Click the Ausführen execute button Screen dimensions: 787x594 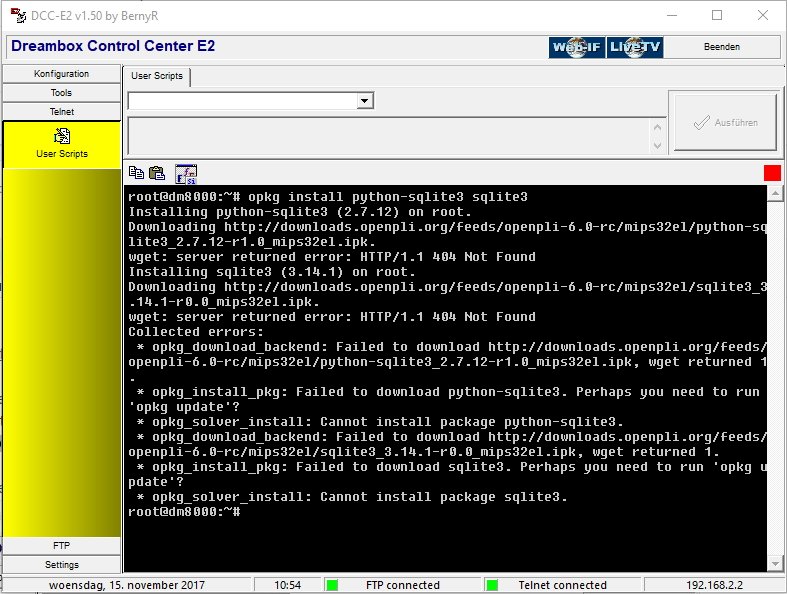pos(725,123)
